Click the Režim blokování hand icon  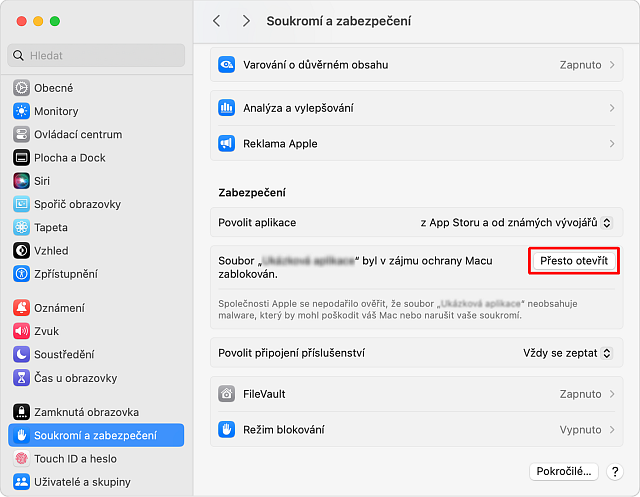click(x=227, y=429)
